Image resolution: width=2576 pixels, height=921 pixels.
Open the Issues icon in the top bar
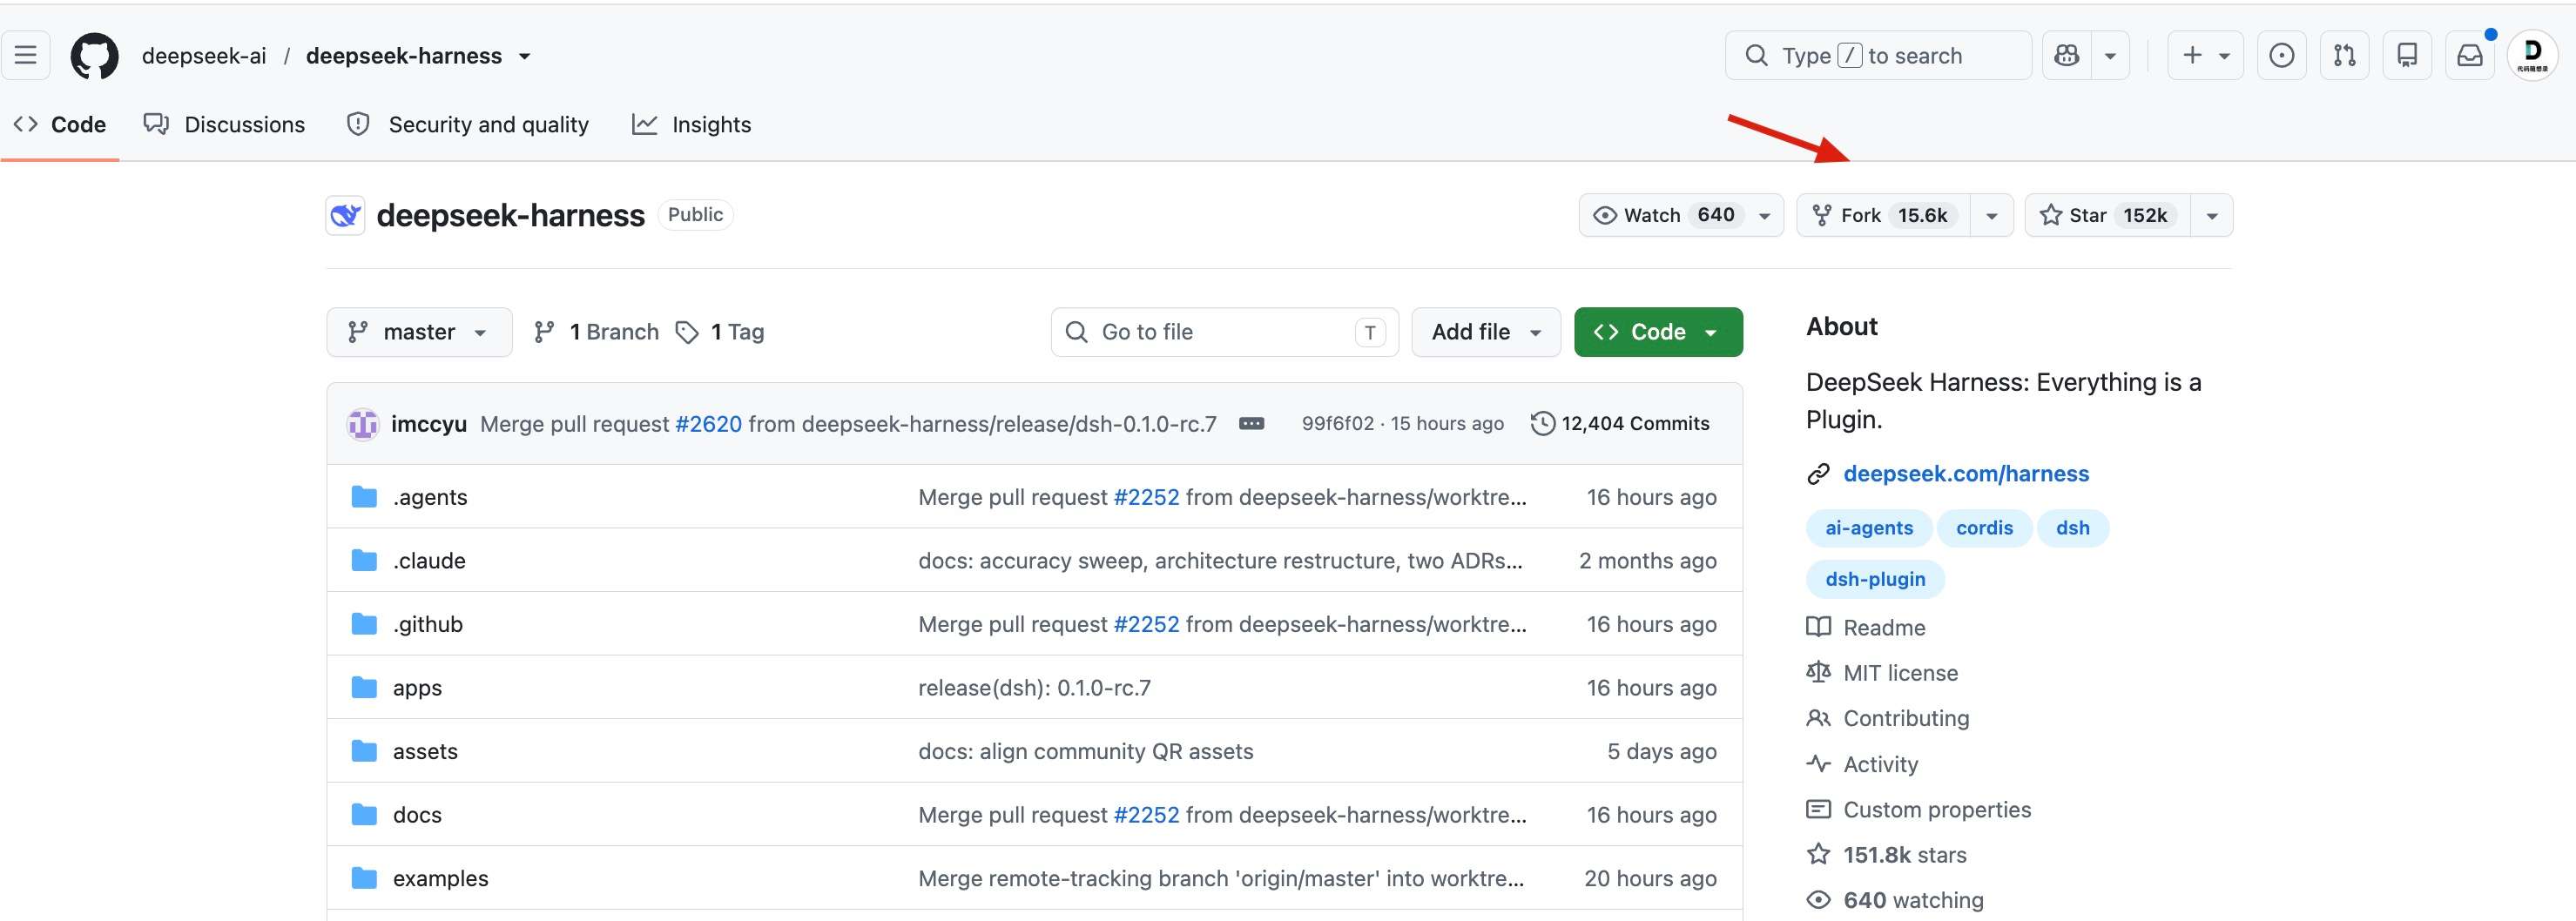tap(2282, 55)
